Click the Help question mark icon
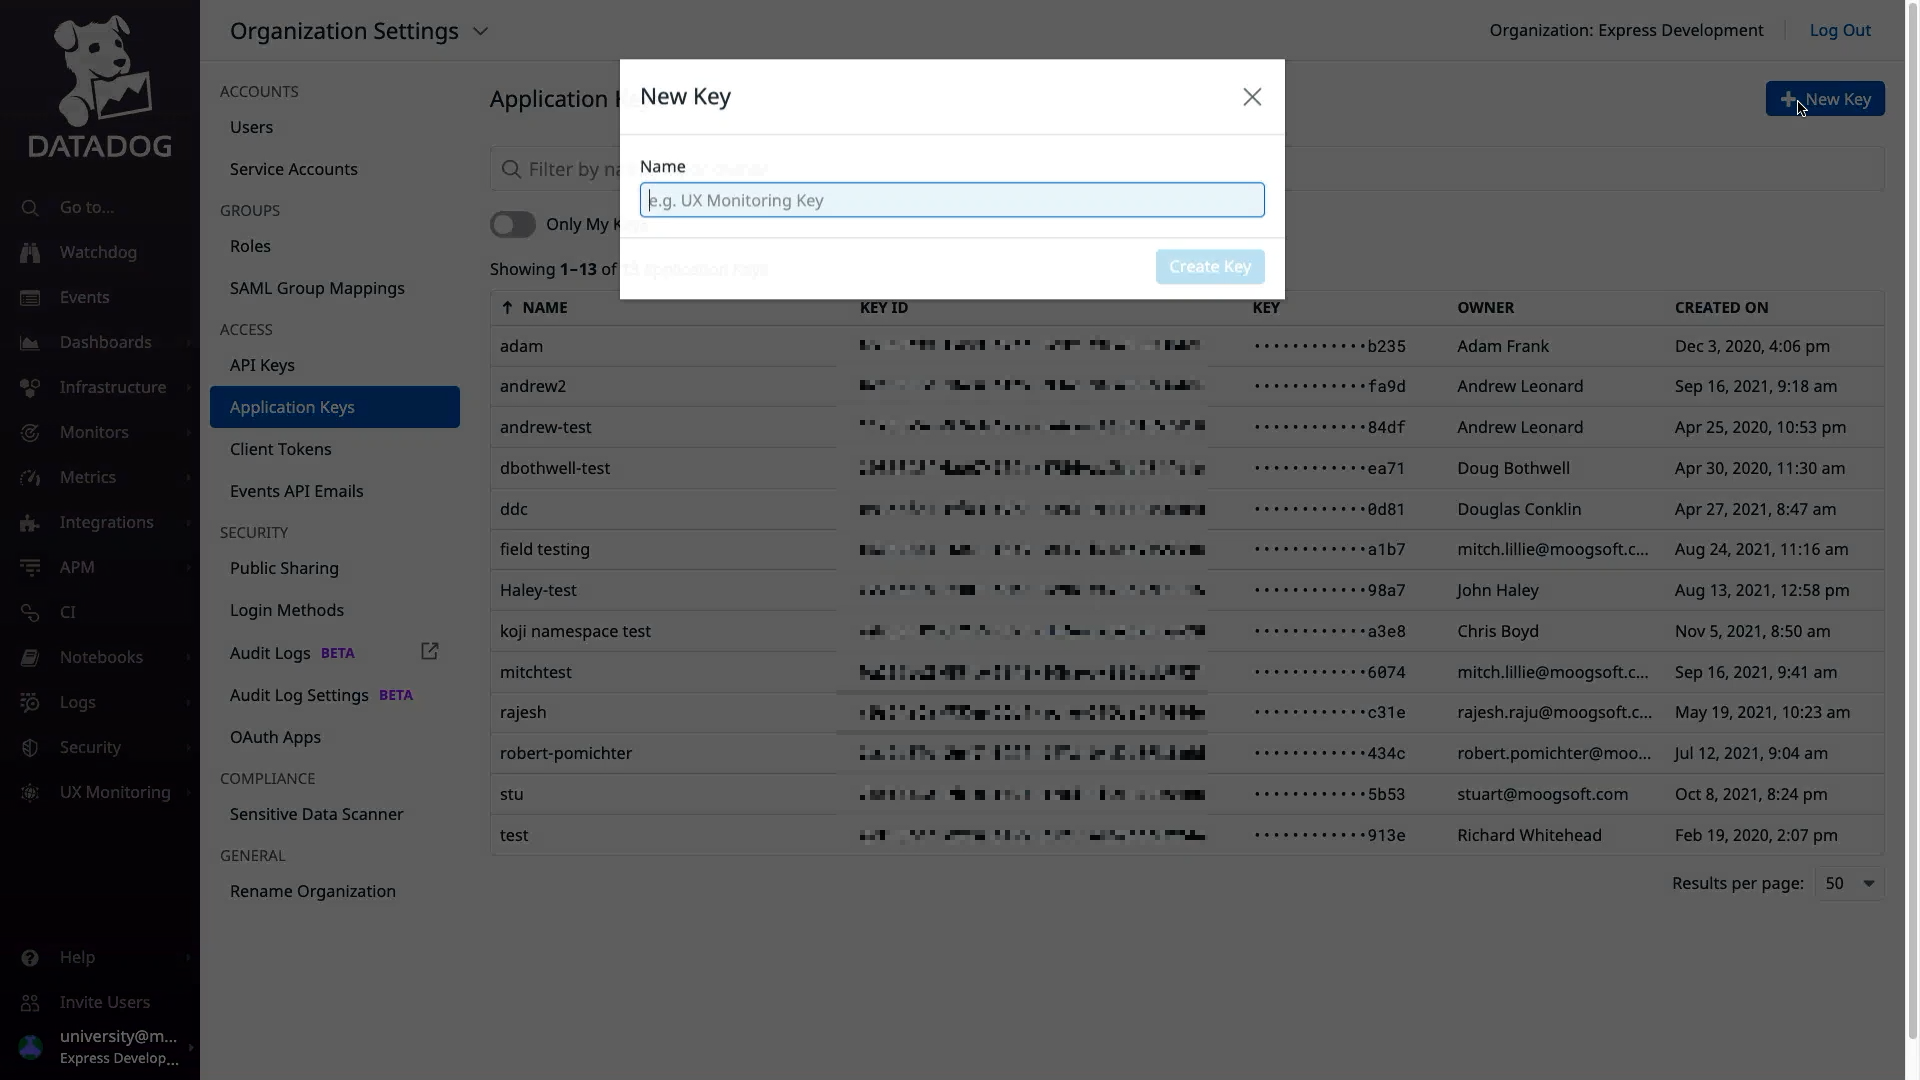This screenshot has width=1920, height=1080. coord(30,958)
